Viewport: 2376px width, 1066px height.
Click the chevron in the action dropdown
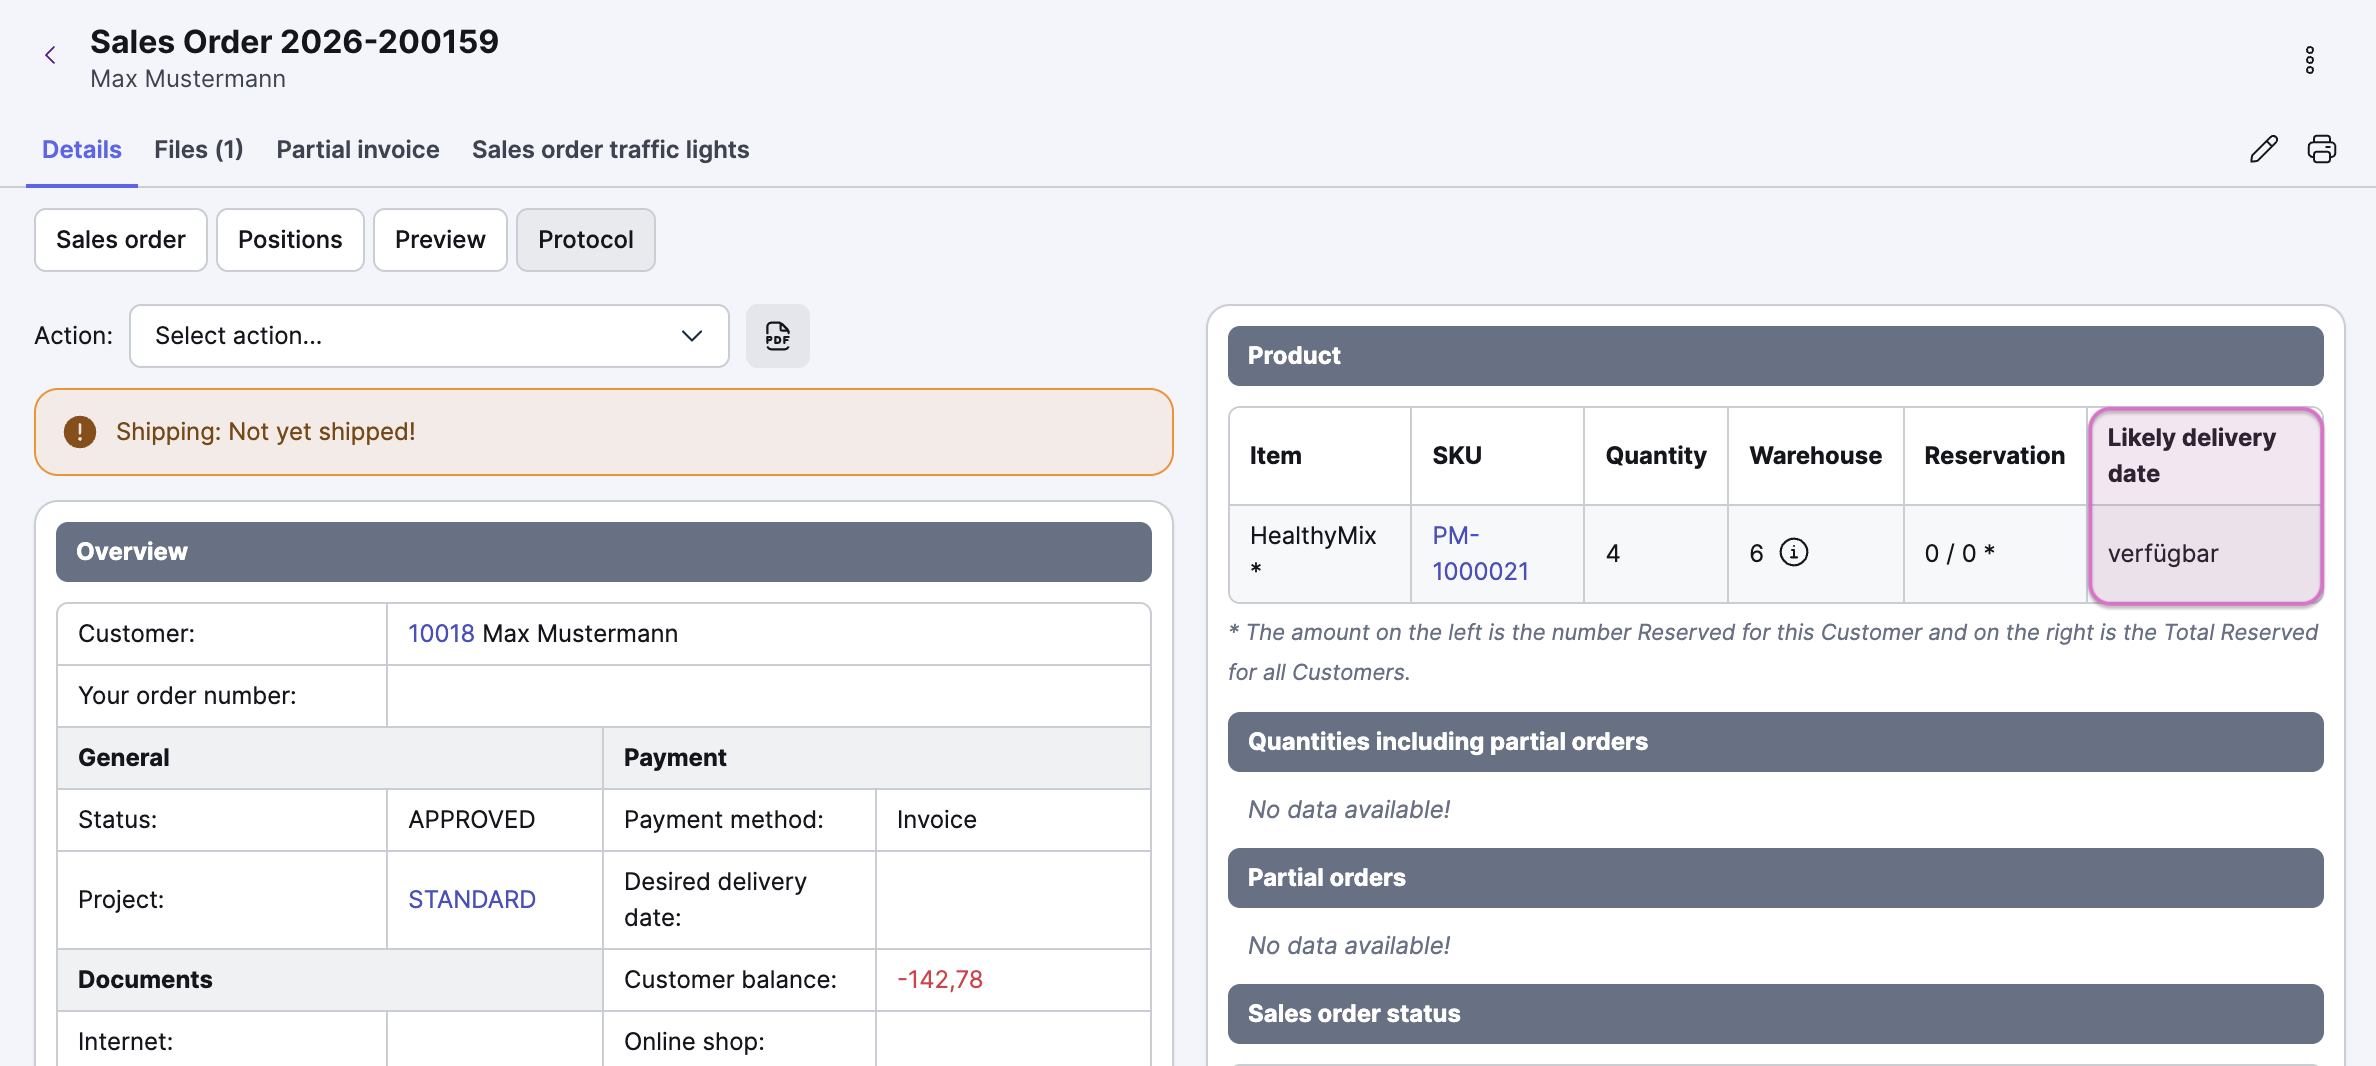point(691,336)
